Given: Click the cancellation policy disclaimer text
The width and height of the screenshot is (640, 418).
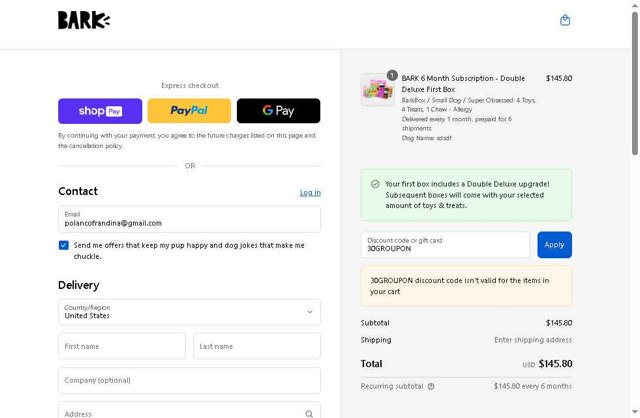Looking at the screenshot, I should point(187,140).
